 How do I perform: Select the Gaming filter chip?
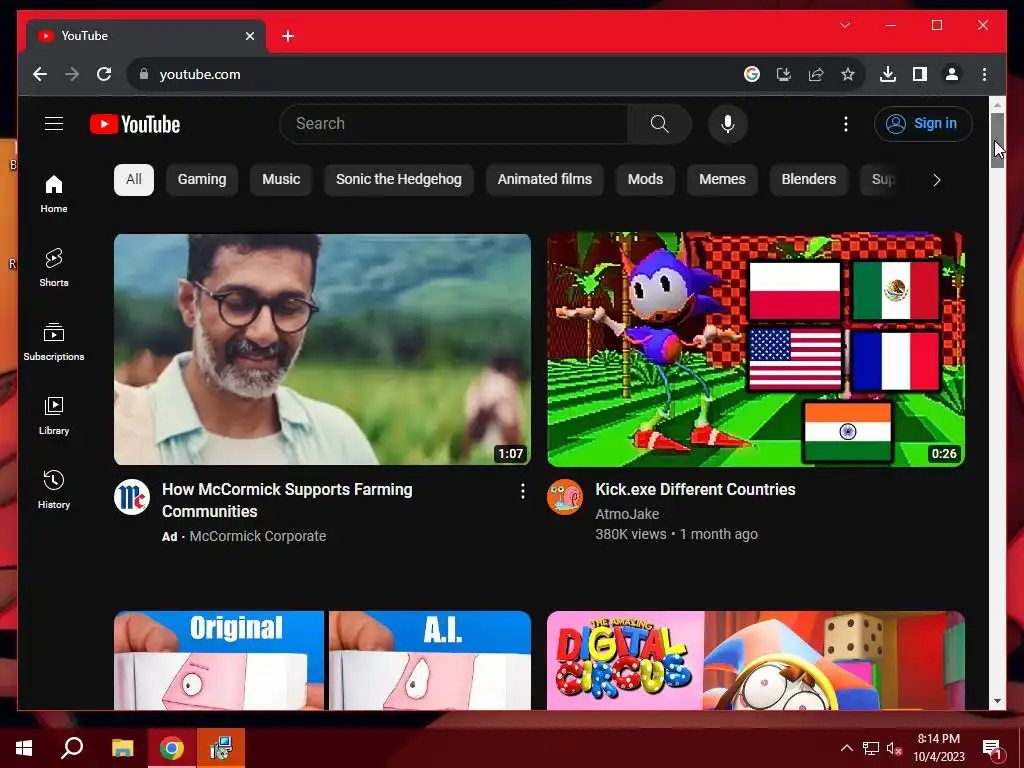[x=202, y=180]
